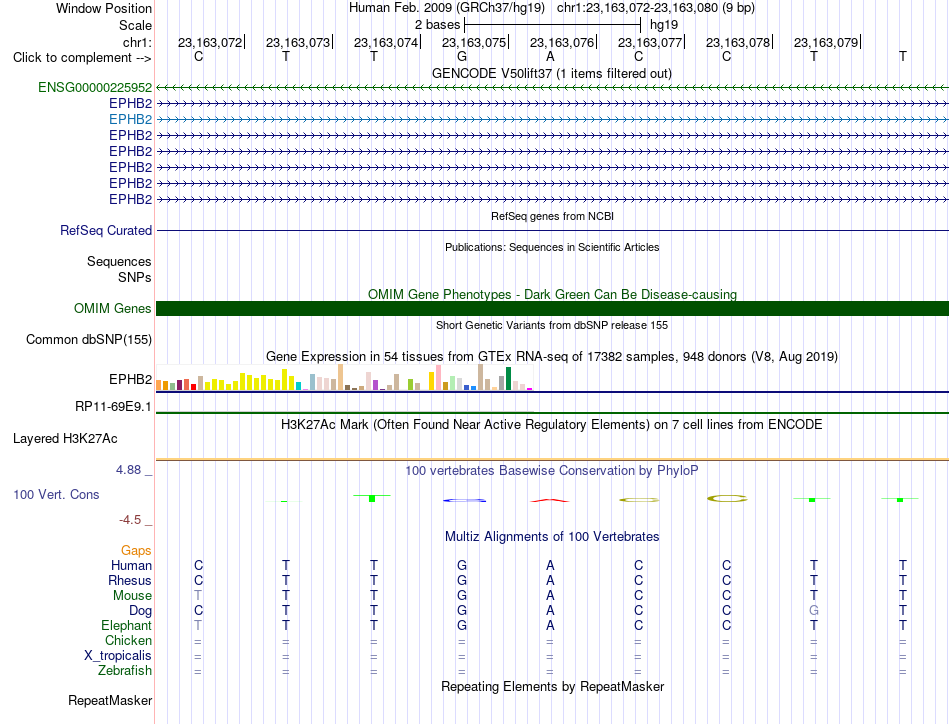Click the RP11-69E9.1 gene label
The image size is (950, 724).
pyautogui.click(x=113, y=407)
